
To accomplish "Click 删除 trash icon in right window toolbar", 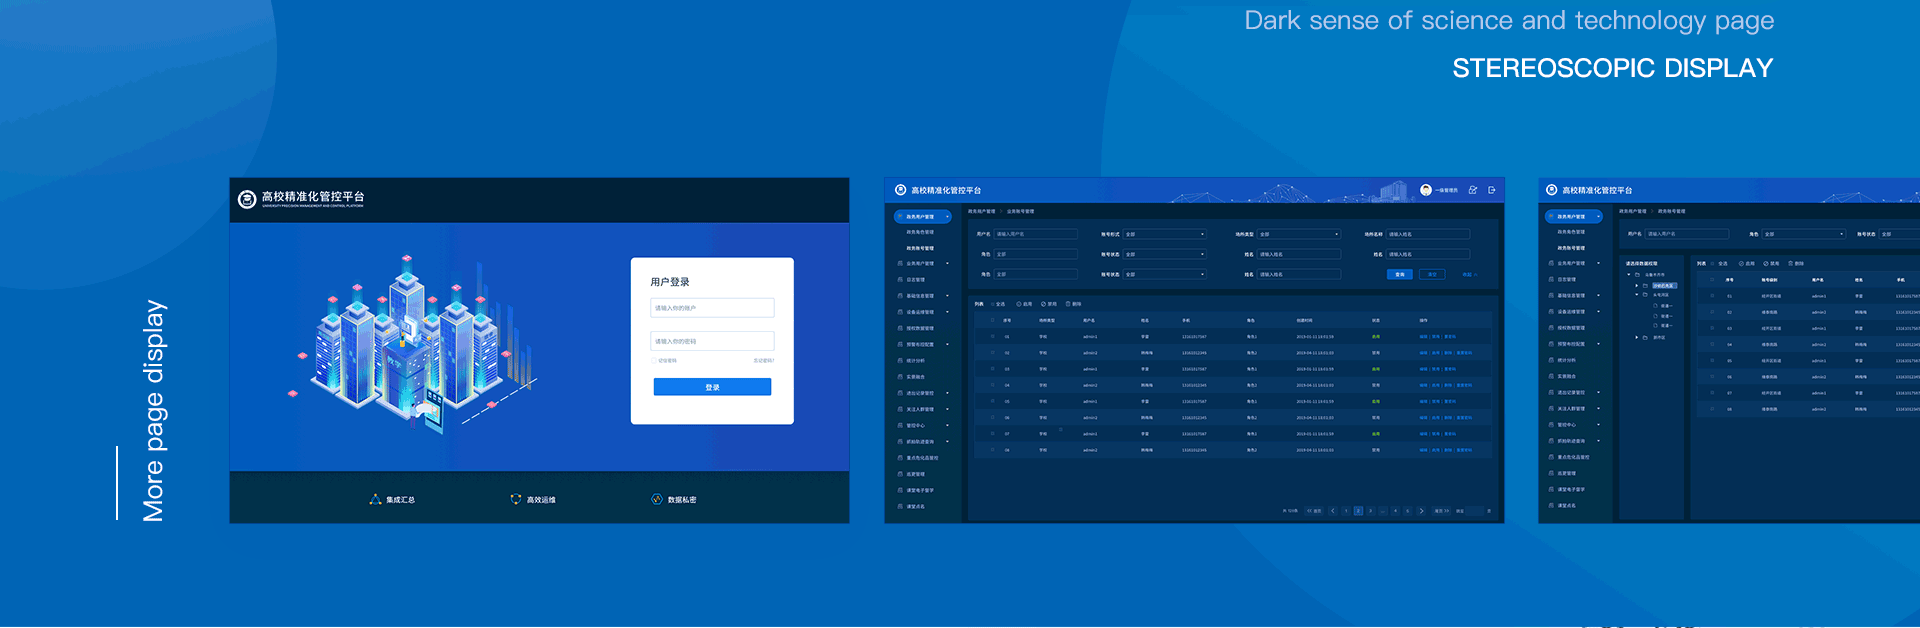I will click(1790, 263).
